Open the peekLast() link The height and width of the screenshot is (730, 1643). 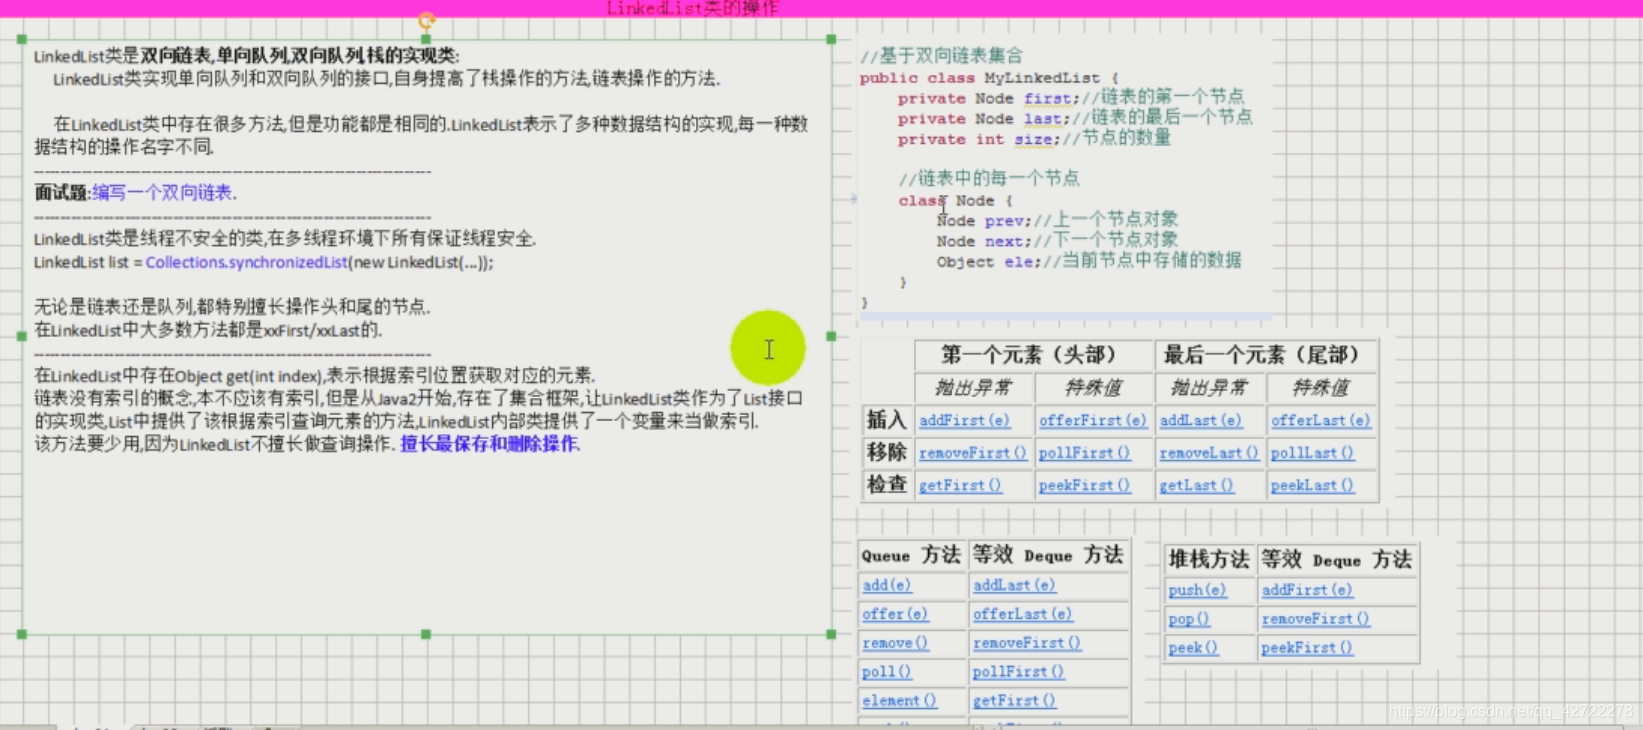point(1312,485)
